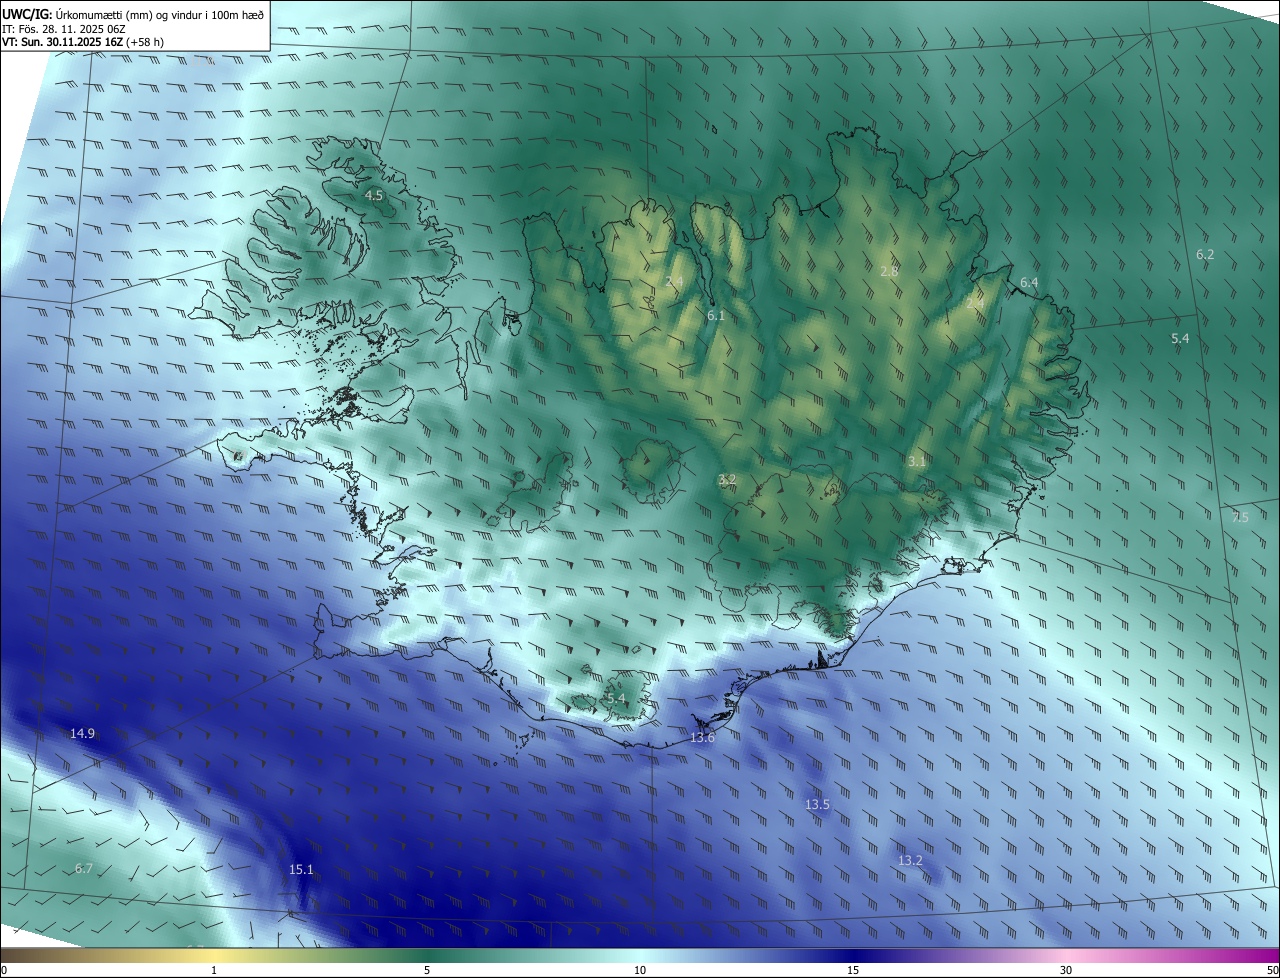Click the color scale tick label 10

pyautogui.click(x=640, y=970)
